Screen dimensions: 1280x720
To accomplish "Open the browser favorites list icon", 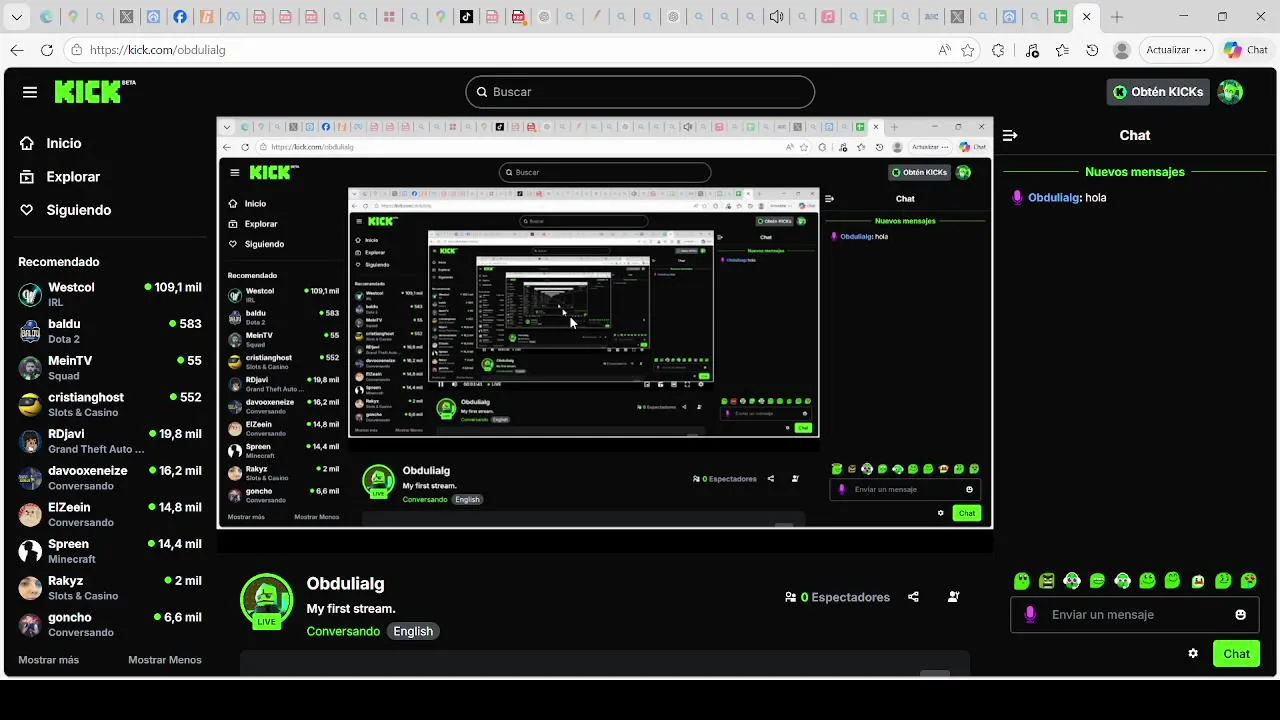I will (1062, 50).
